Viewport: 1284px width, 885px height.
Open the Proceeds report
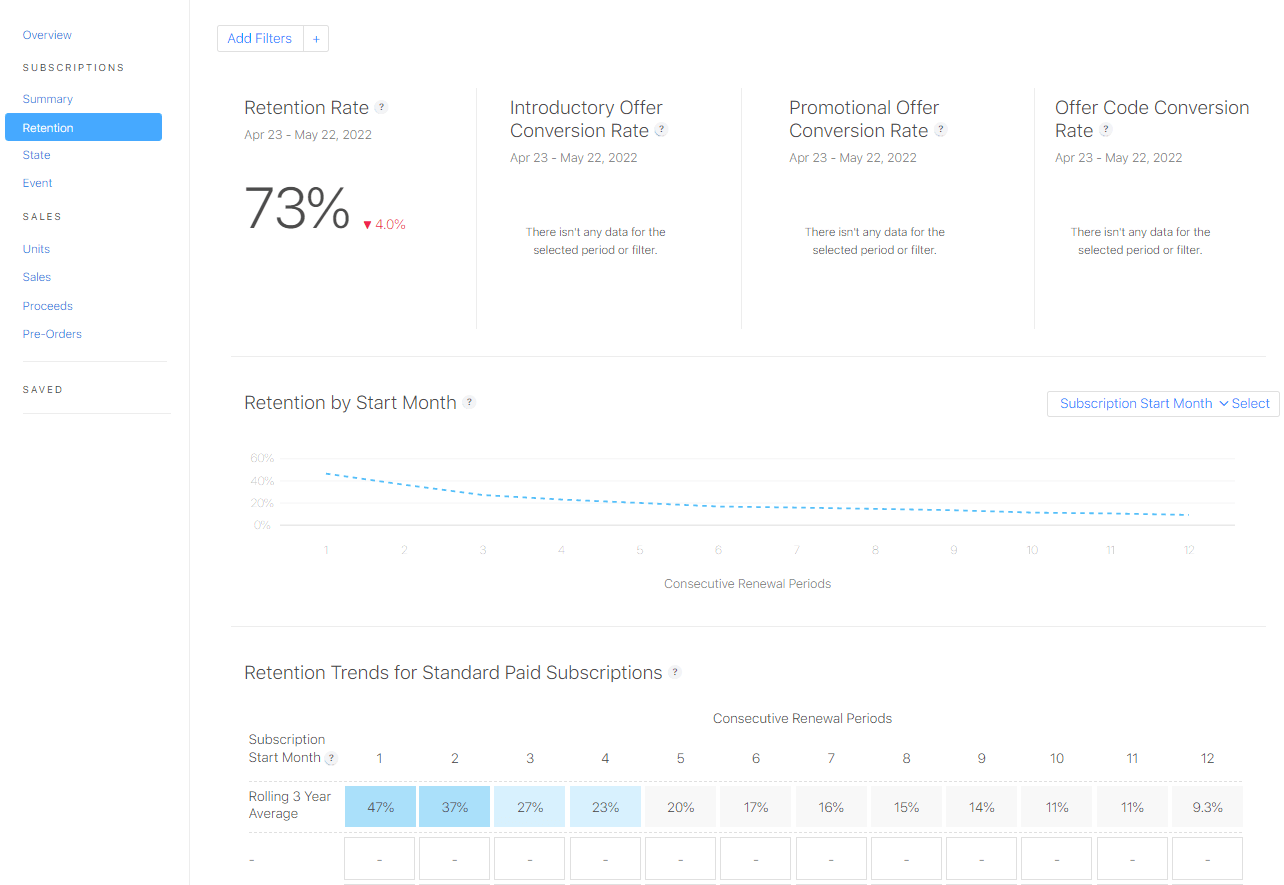(48, 305)
